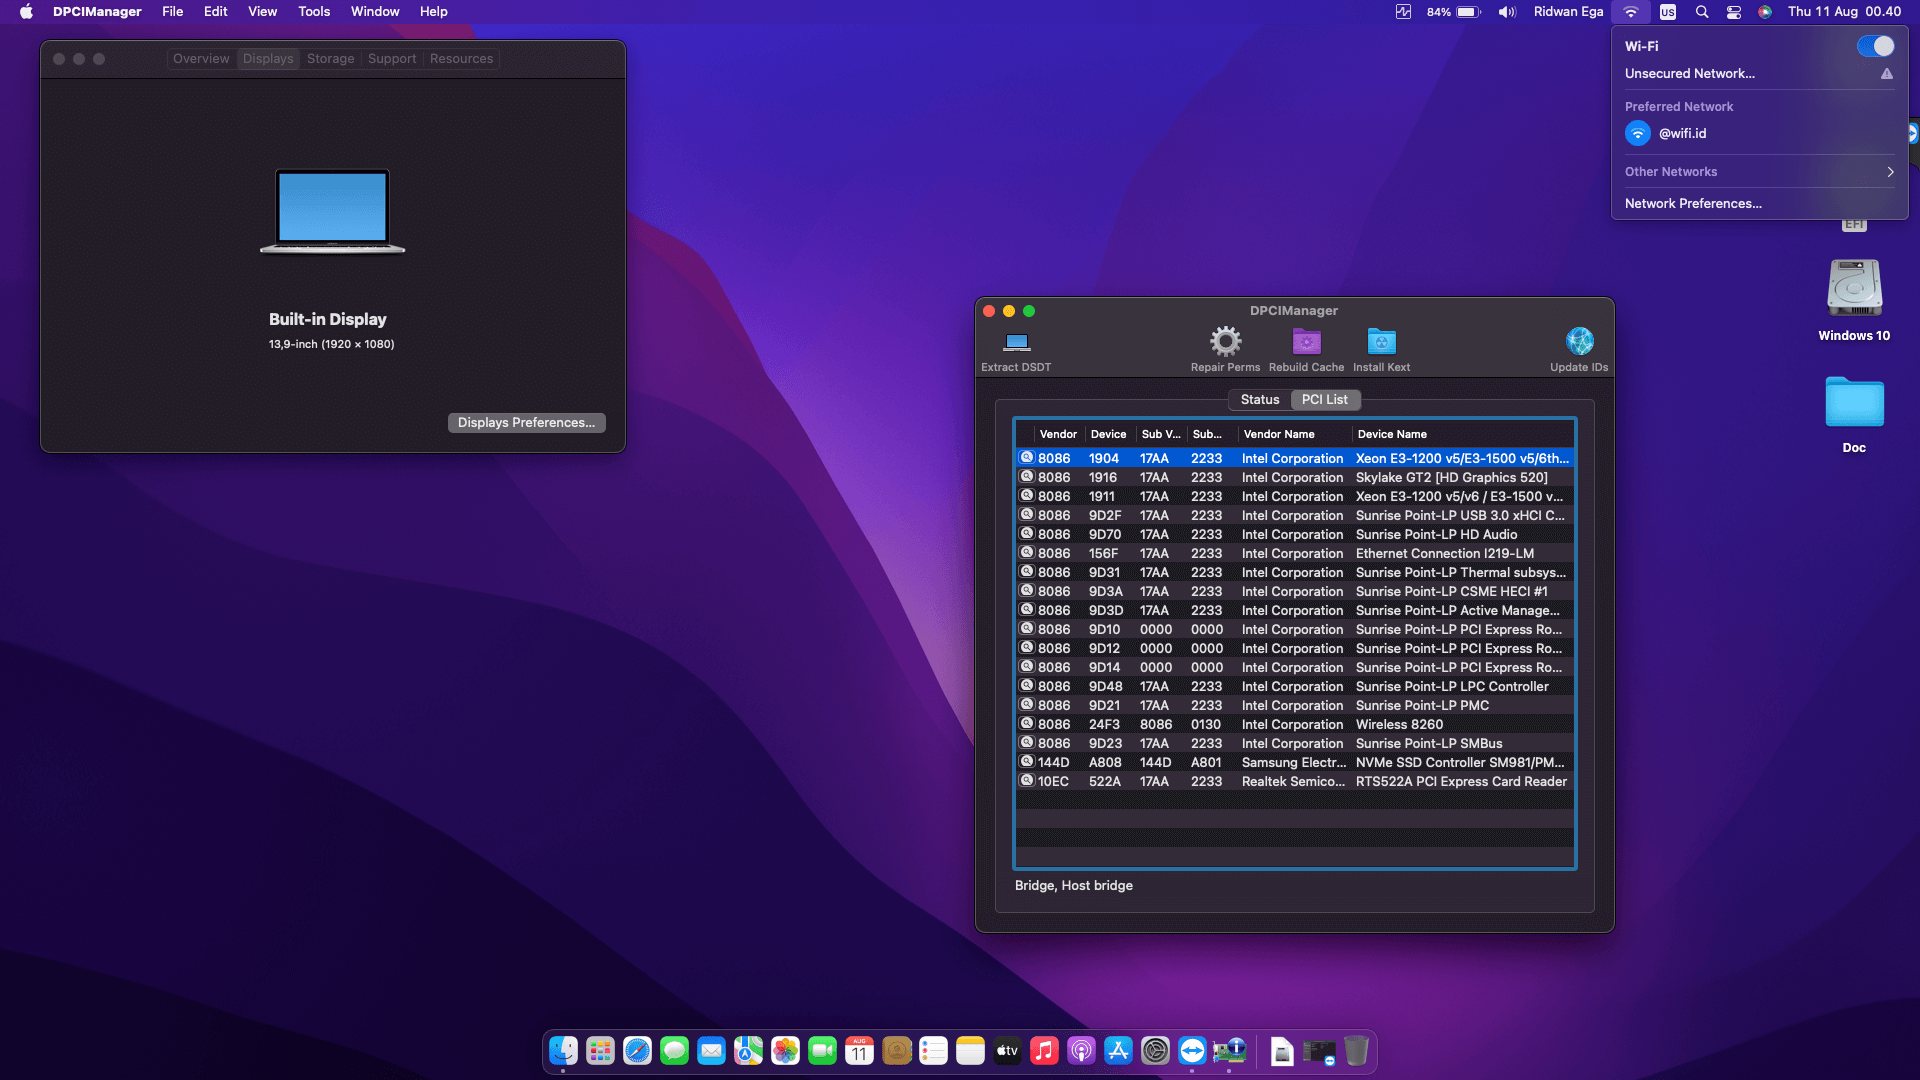Viewport: 1920px width, 1080px height.
Task: Open App Store from the Dock
Action: pyautogui.click(x=1118, y=1051)
